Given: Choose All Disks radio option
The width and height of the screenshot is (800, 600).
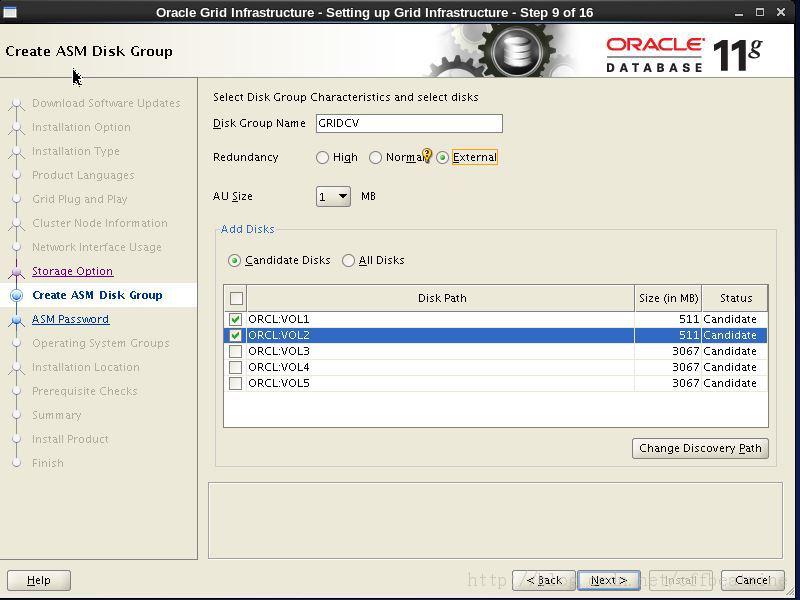Looking at the screenshot, I should point(348,261).
